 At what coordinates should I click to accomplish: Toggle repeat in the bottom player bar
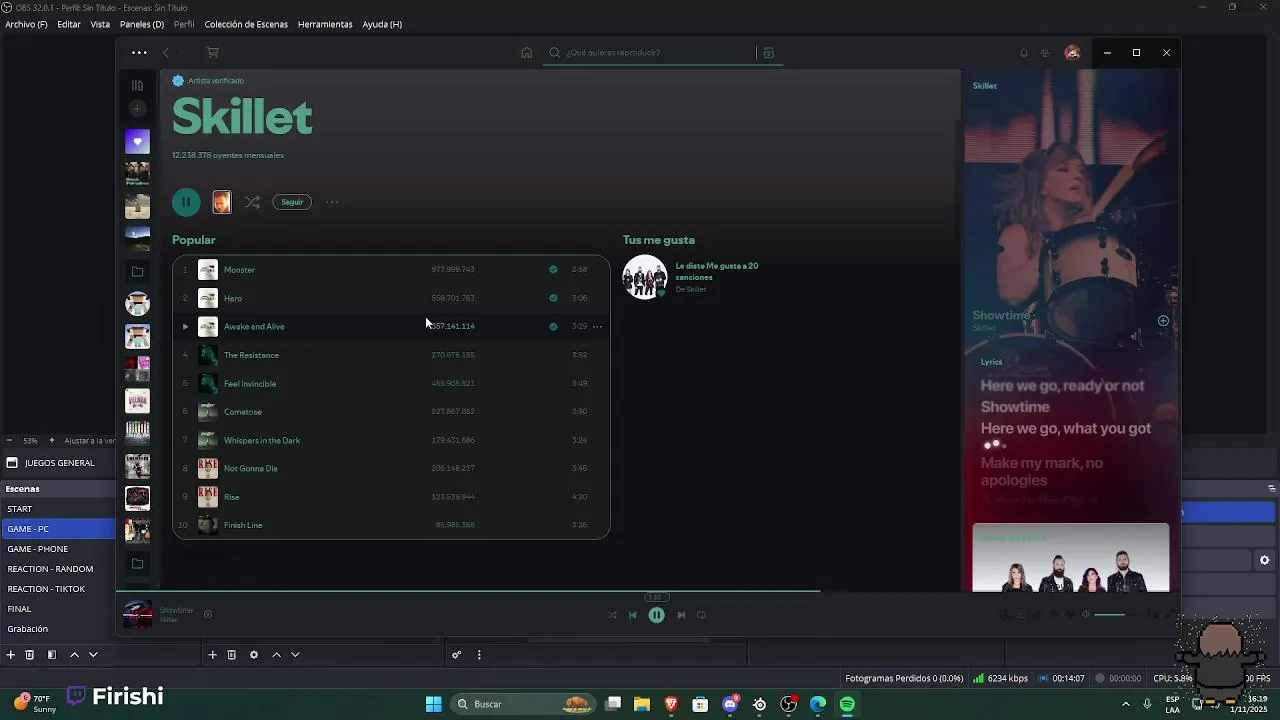tap(701, 615)
